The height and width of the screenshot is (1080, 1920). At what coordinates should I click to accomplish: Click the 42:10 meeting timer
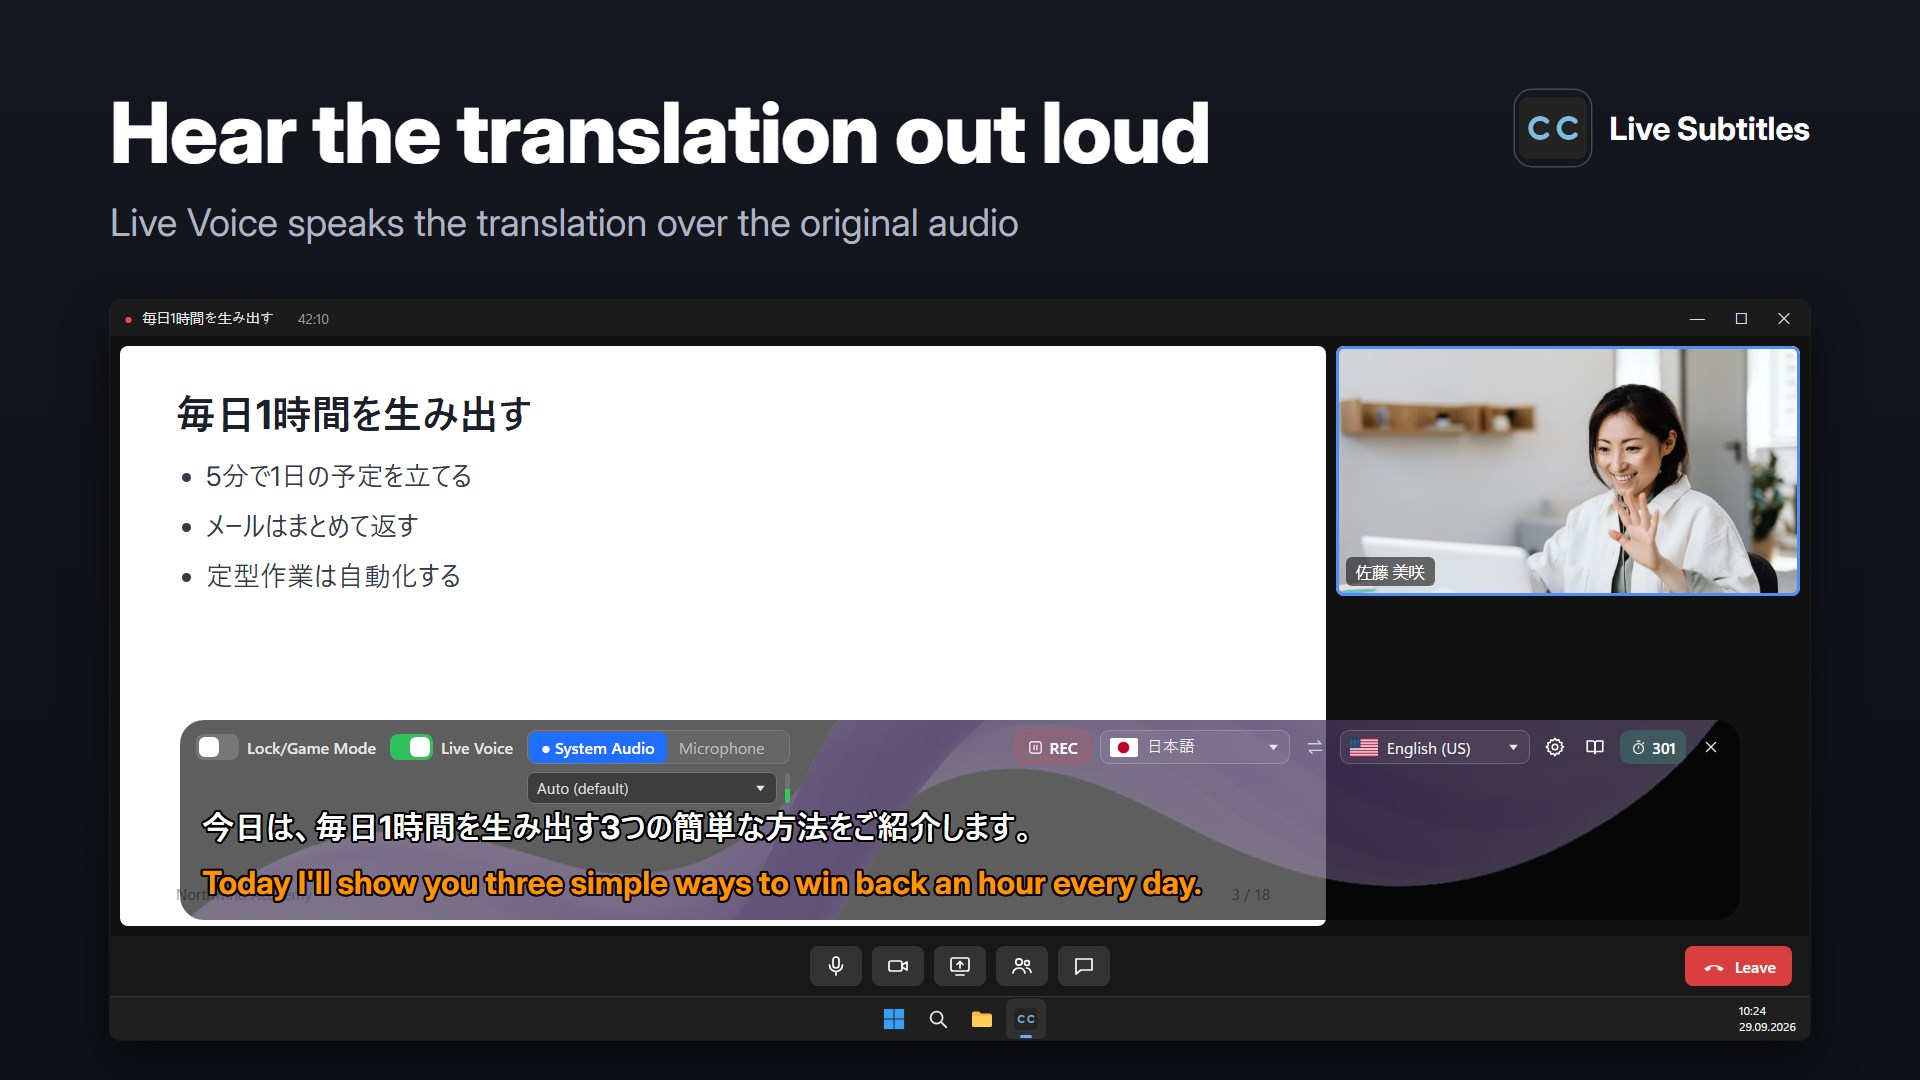pos(313,319)
